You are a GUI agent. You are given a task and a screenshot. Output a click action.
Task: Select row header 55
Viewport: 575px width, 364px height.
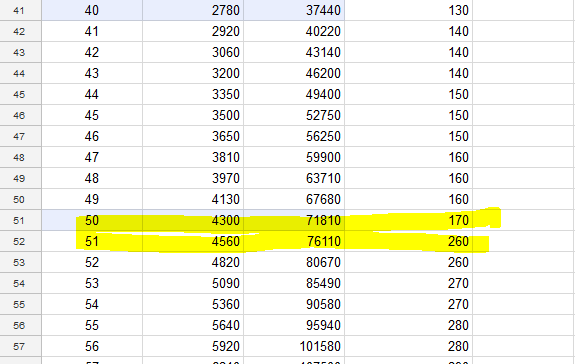(x=21, y=304)
